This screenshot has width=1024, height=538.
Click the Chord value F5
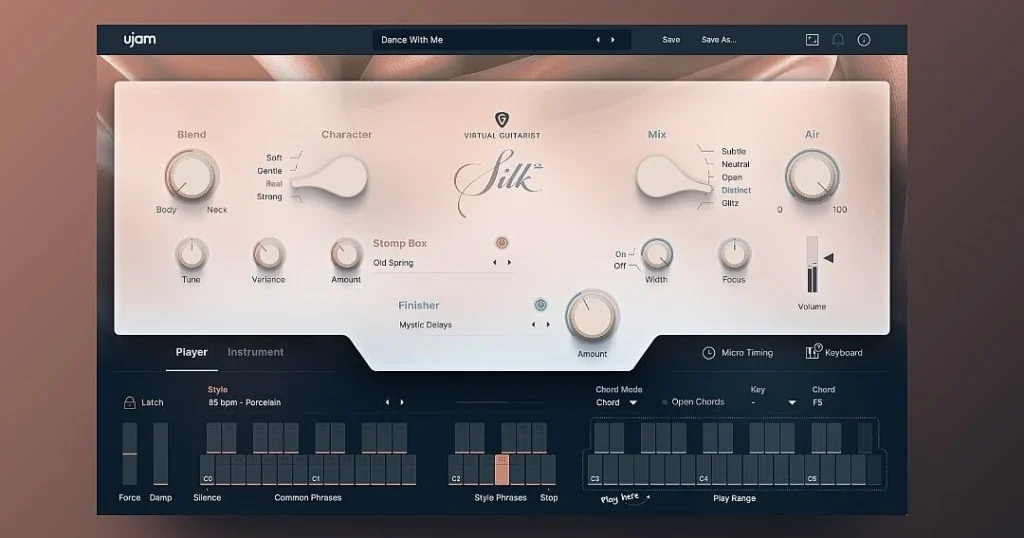pyautogui.click(x=818, y=402)
